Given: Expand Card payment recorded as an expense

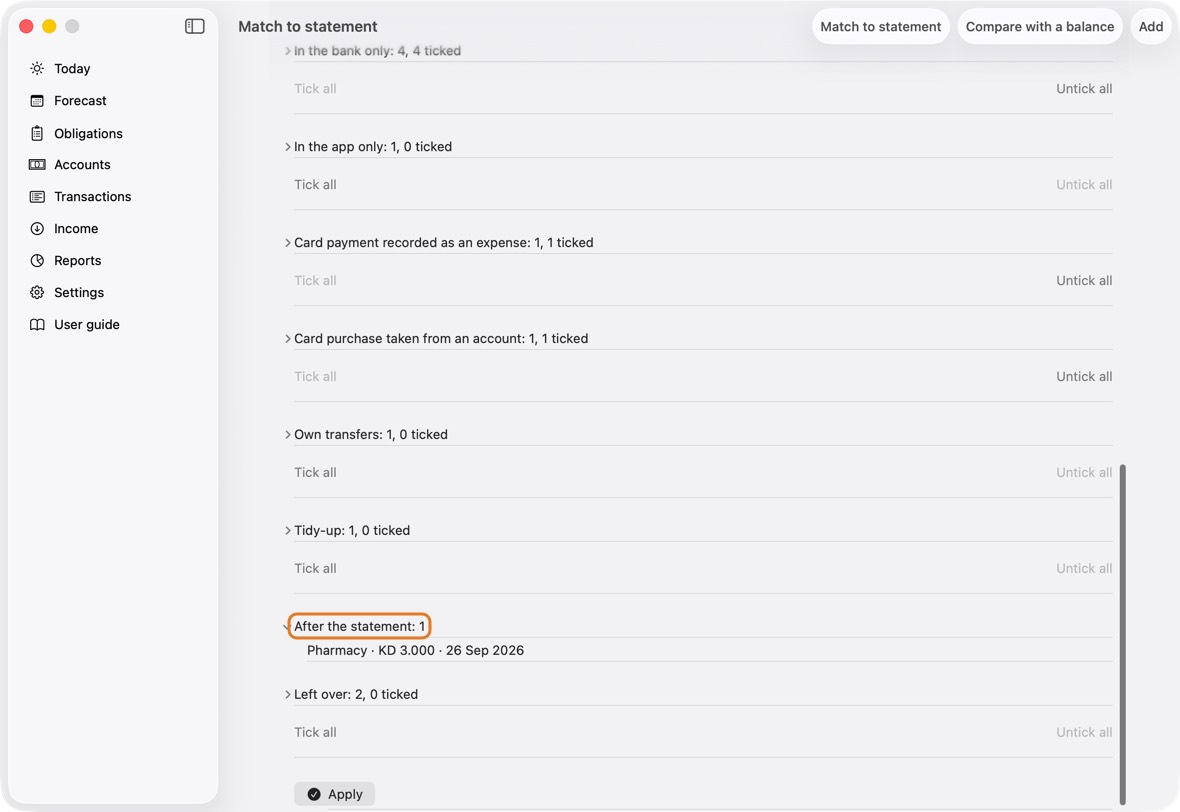Looking at the screenshot, I should point(287,242).
